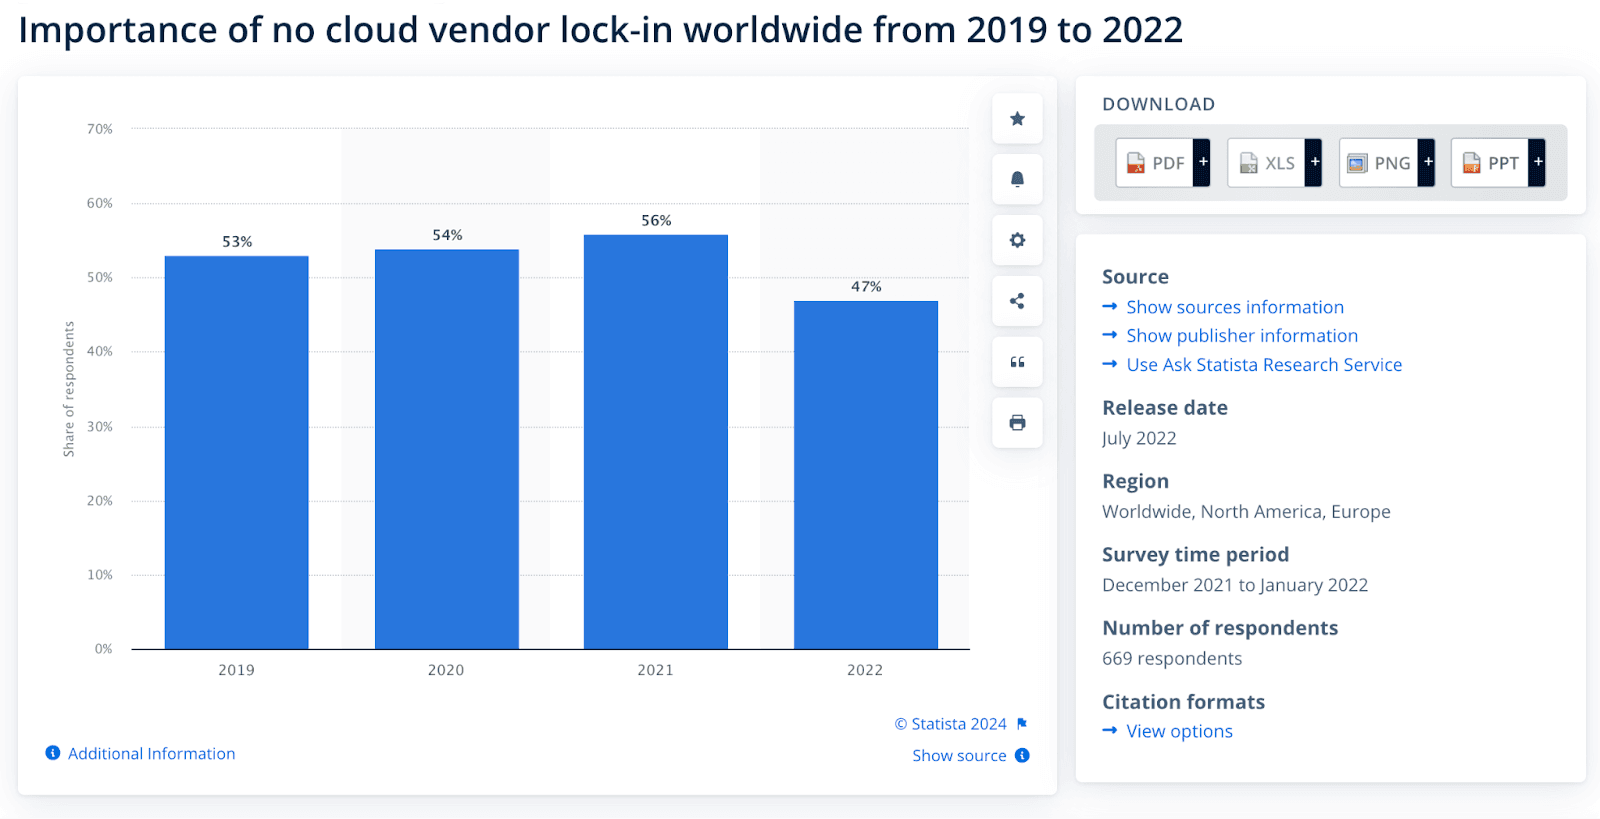Expand PDF download plus button
Viewport: 1600px width, 819px height.
coord(1202,162)
